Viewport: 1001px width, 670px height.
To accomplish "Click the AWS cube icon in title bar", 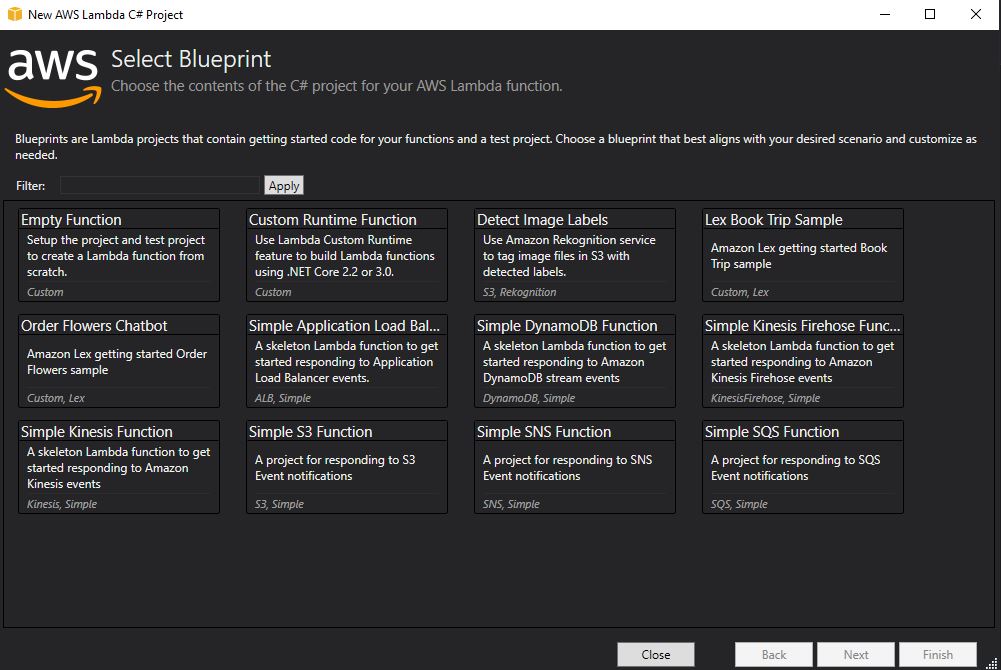I will [x=14, y=14].
